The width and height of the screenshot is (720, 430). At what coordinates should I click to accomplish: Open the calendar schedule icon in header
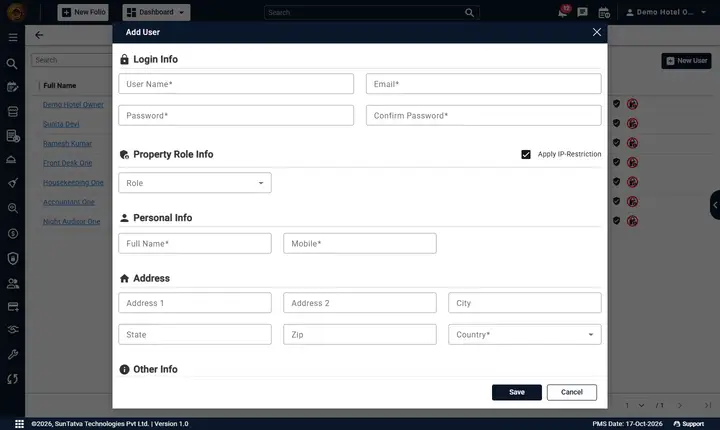604,12
